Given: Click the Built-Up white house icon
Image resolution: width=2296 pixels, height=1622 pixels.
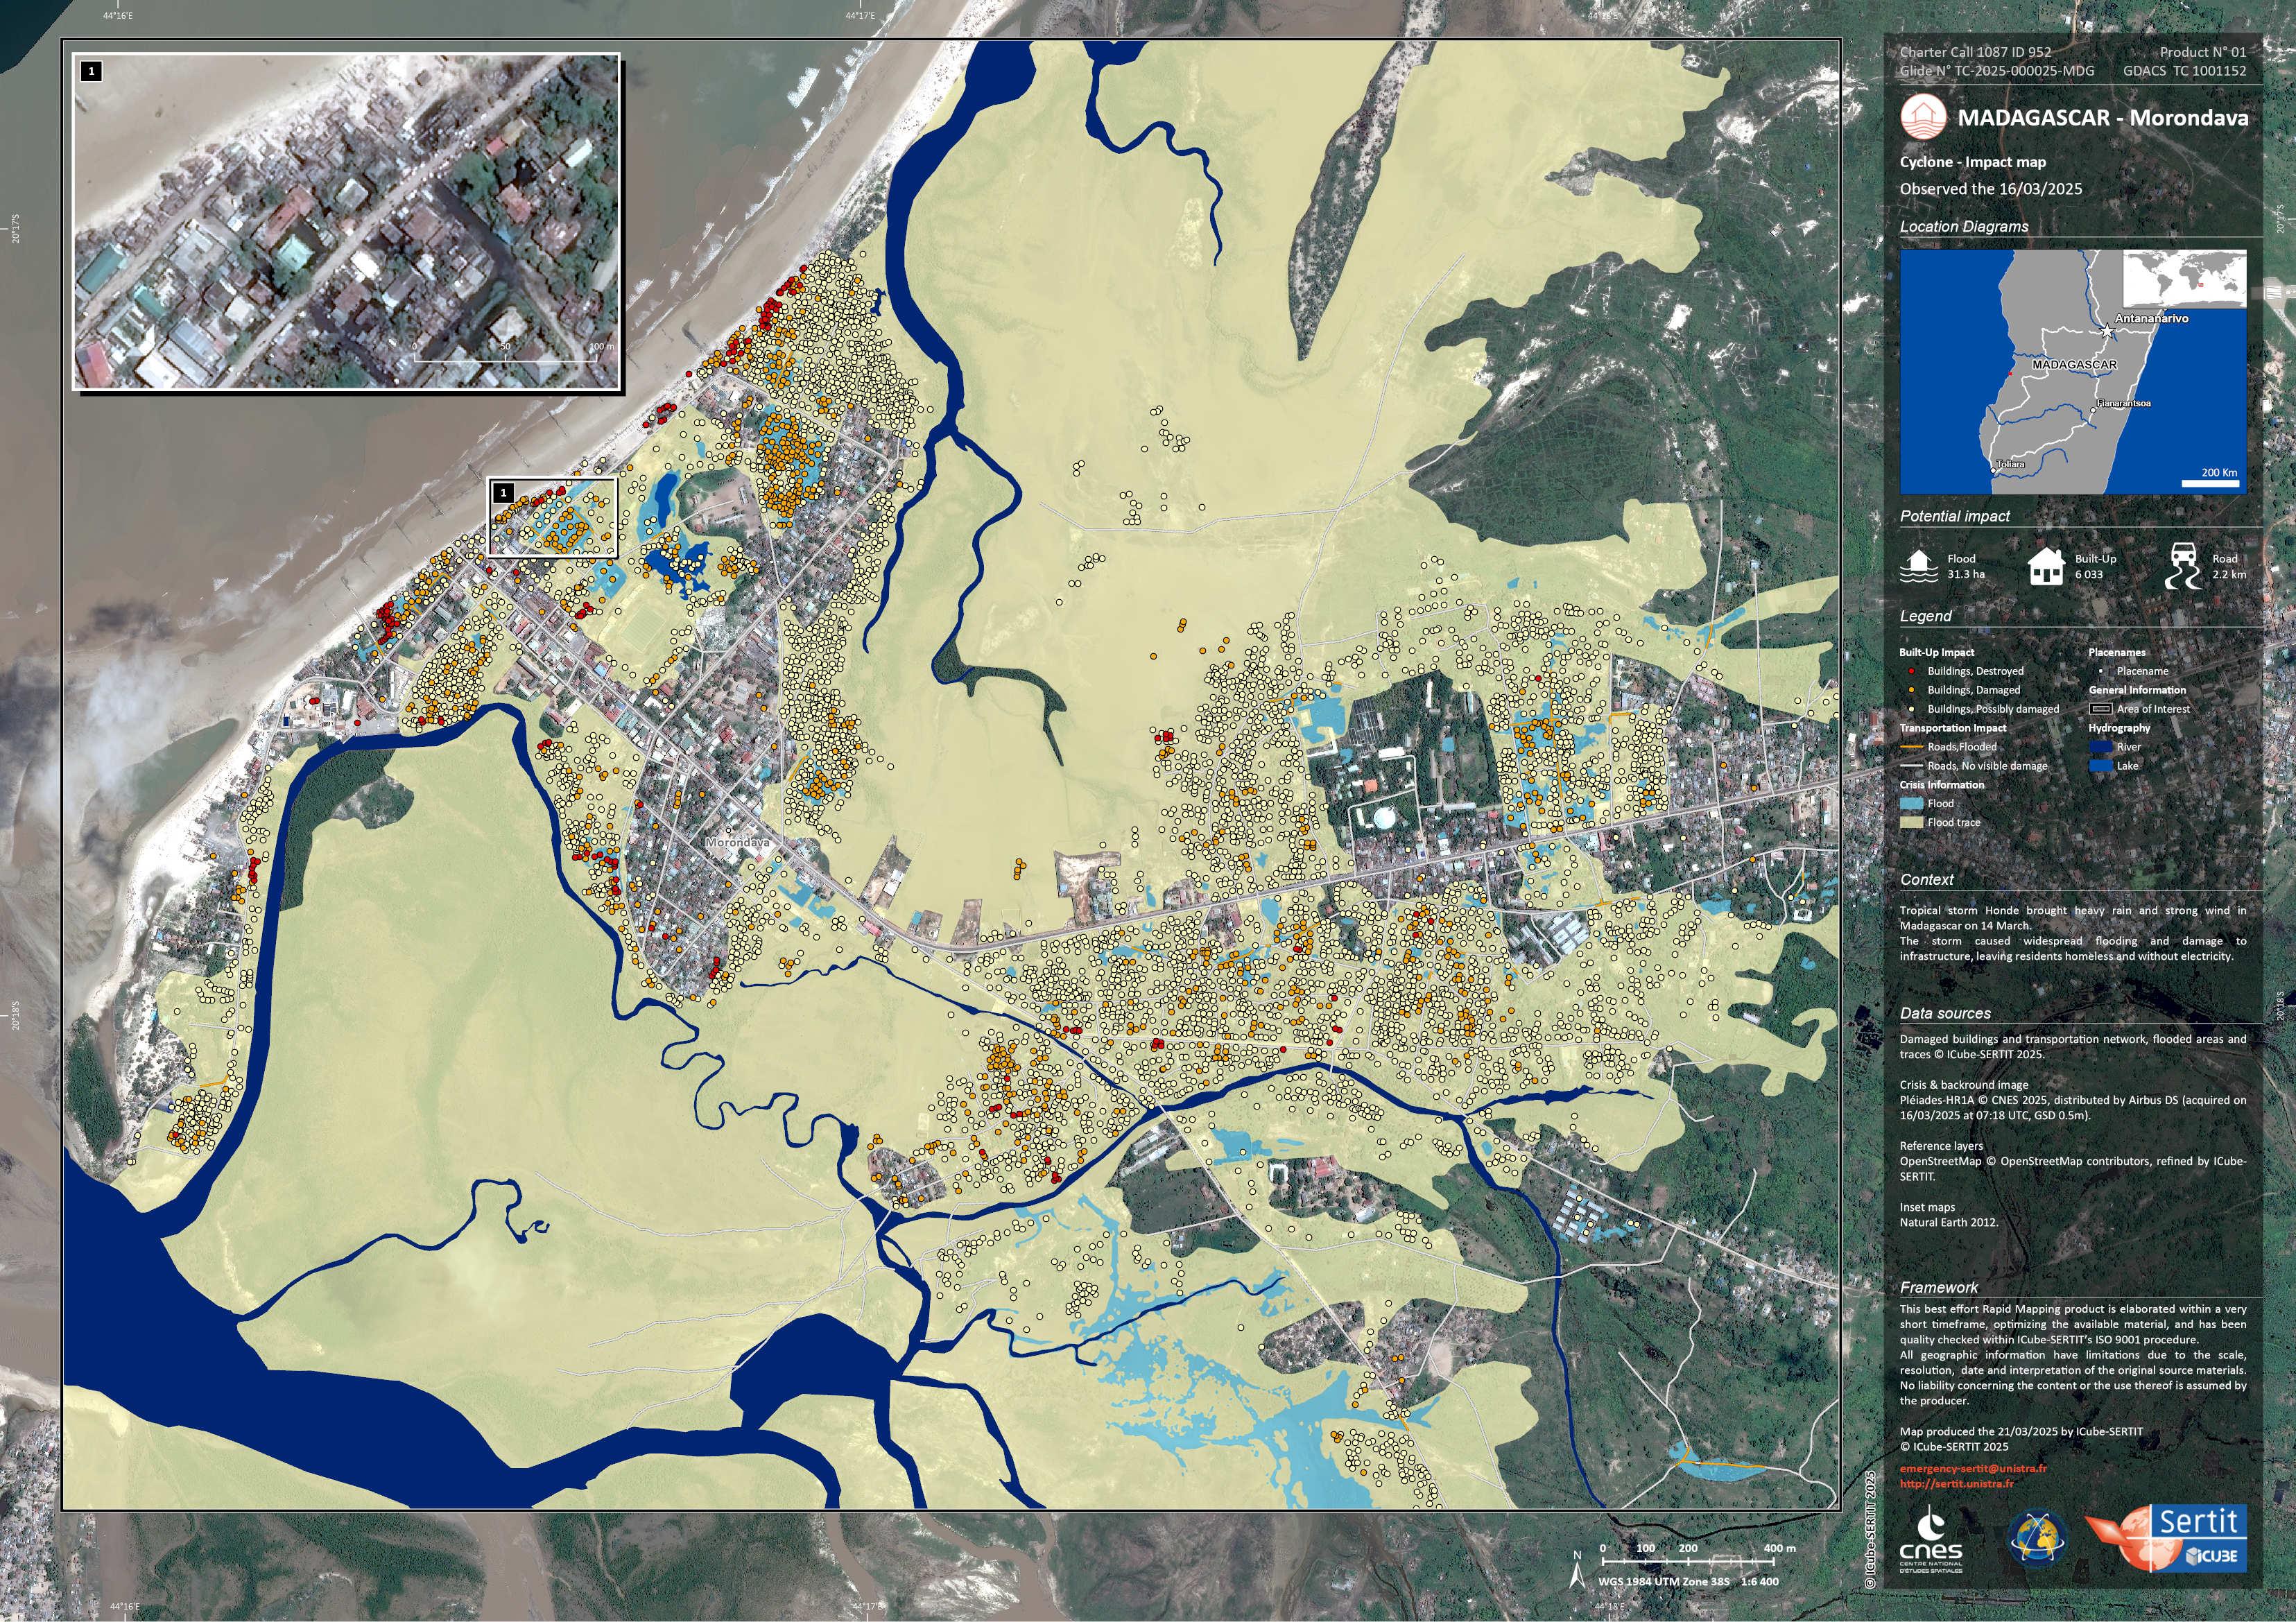Looking at the screenshot, I should point(2047,566).
